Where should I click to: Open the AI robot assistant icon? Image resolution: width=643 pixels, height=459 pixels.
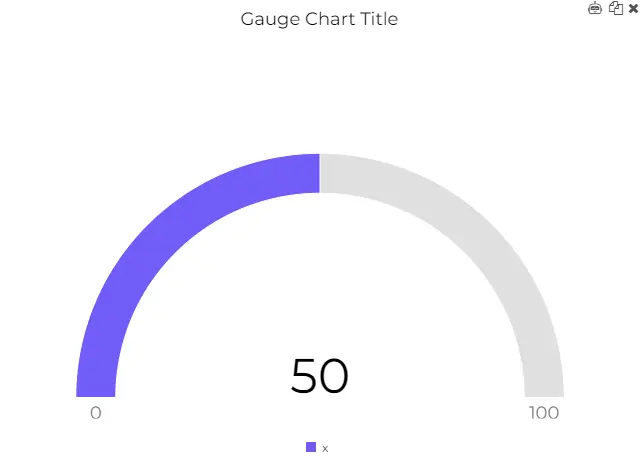pos(595,8)
